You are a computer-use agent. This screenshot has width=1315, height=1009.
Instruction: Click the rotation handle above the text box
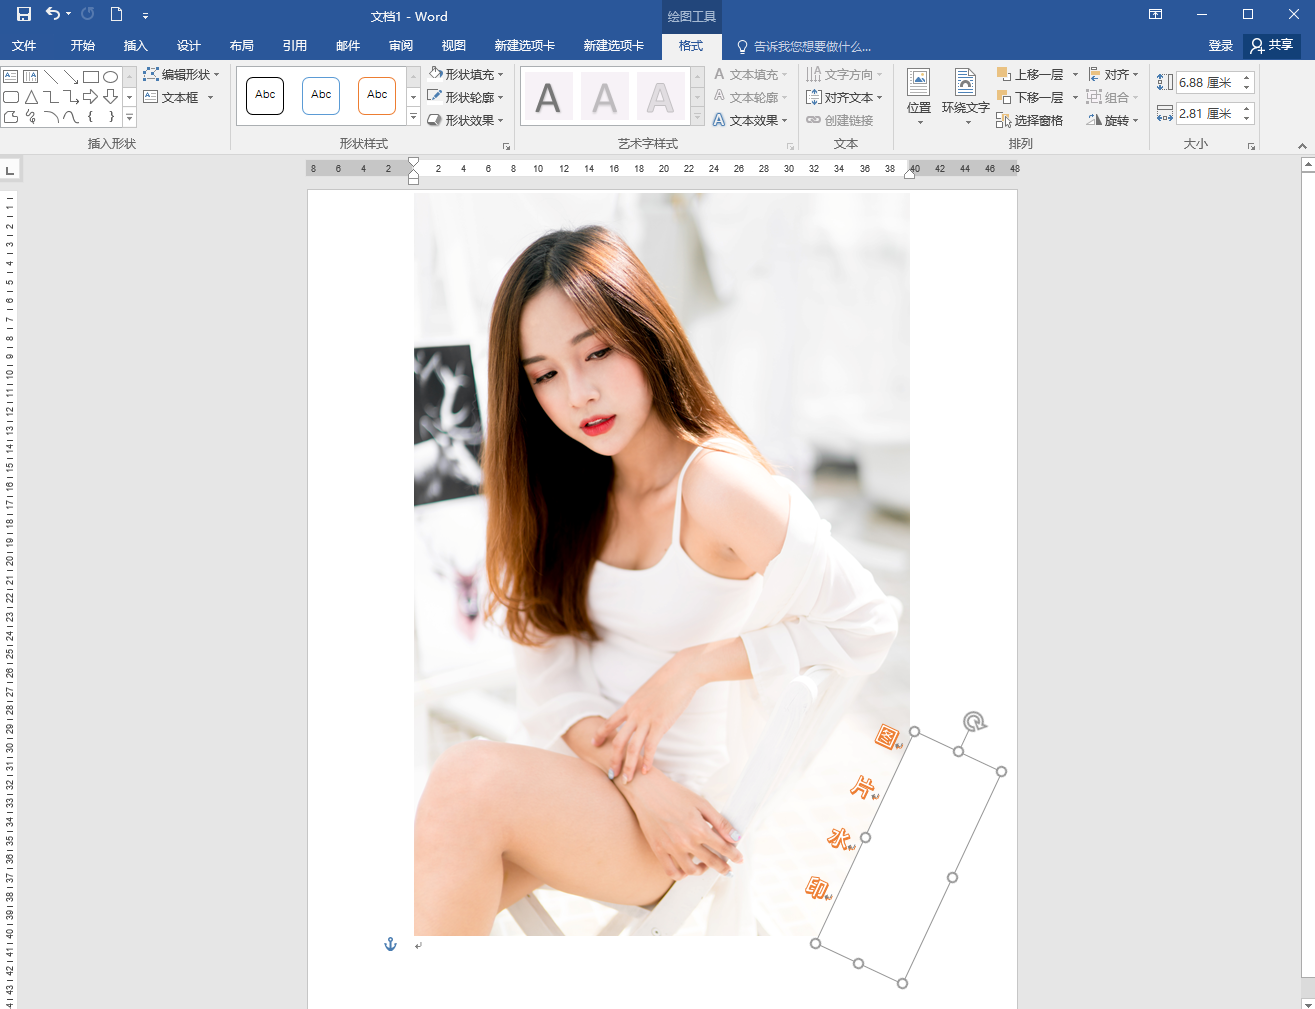click(x=974, y=722)
